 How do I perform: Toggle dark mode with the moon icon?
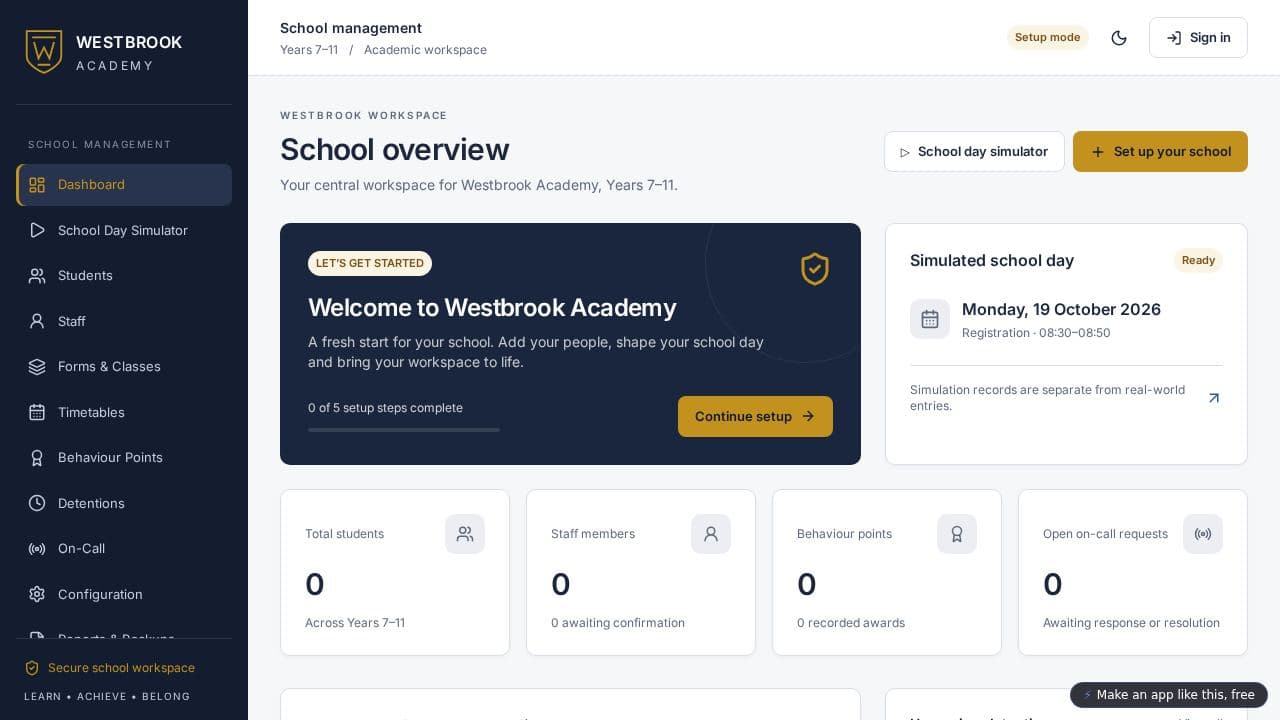[x=1119, y=38]
